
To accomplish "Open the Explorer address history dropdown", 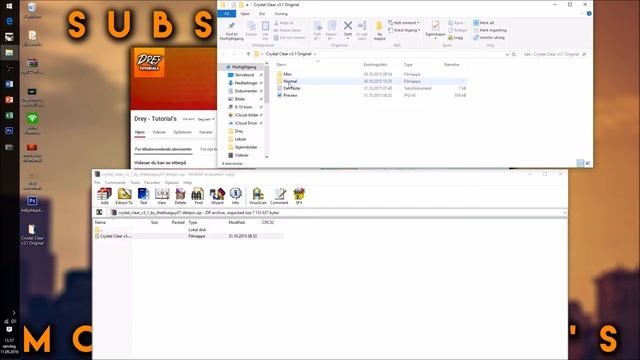I will point(507,54).
